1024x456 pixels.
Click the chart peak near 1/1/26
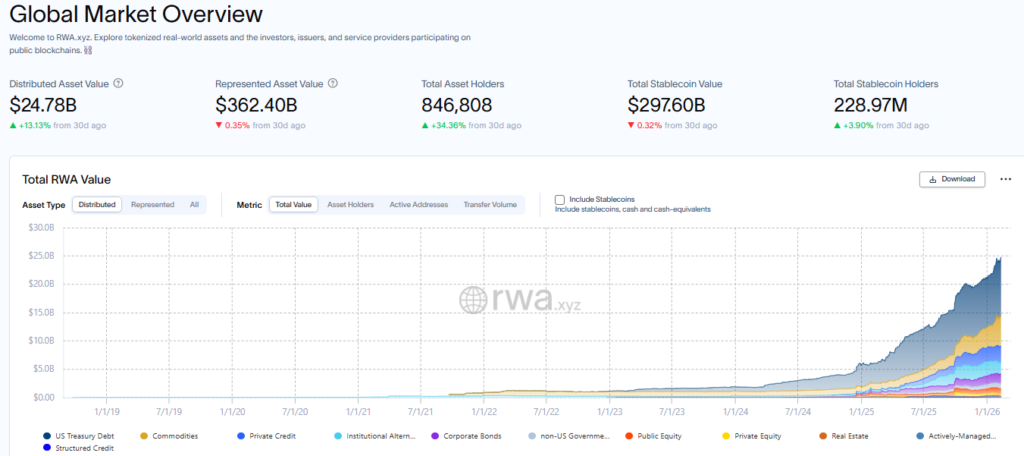[x=1001, y=257]
